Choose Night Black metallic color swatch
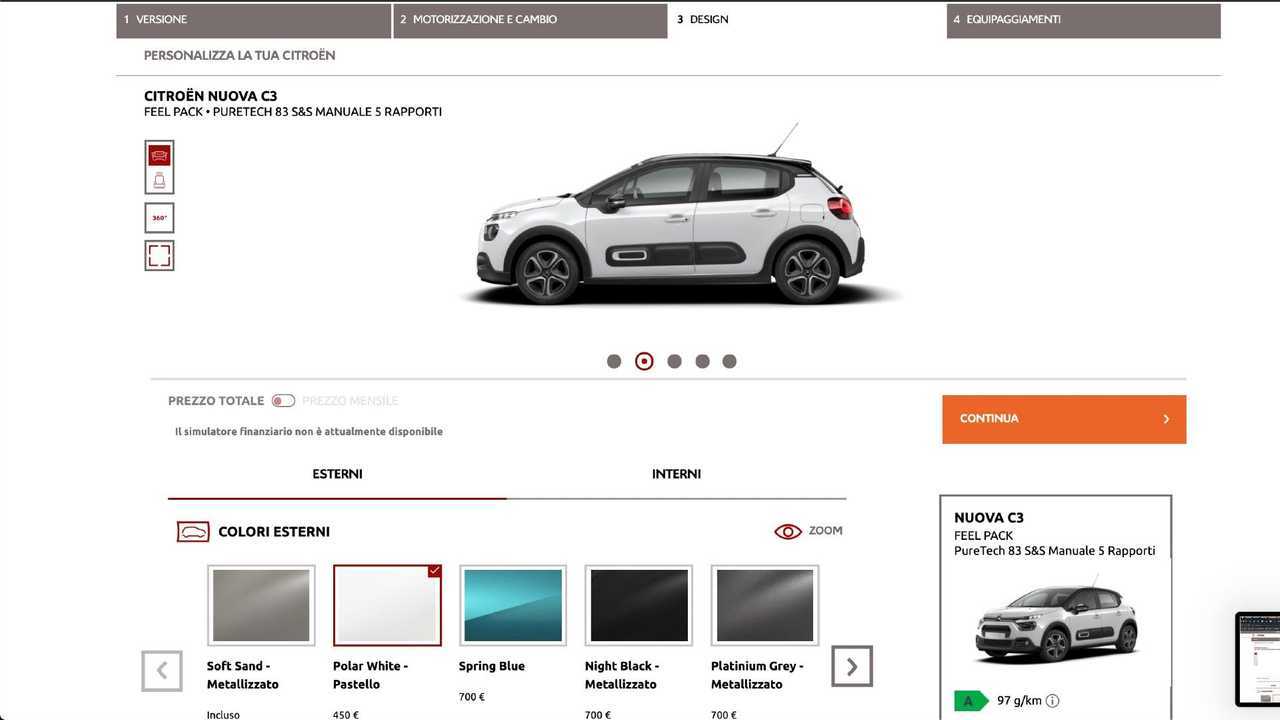 point(639,605)
